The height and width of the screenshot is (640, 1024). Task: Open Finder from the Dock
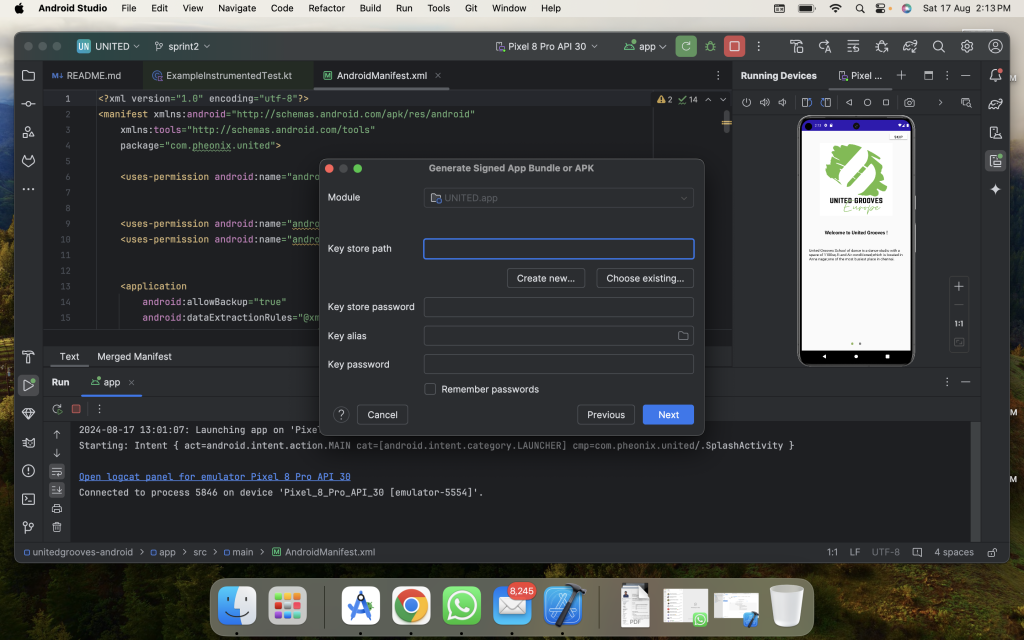[236, 605]
